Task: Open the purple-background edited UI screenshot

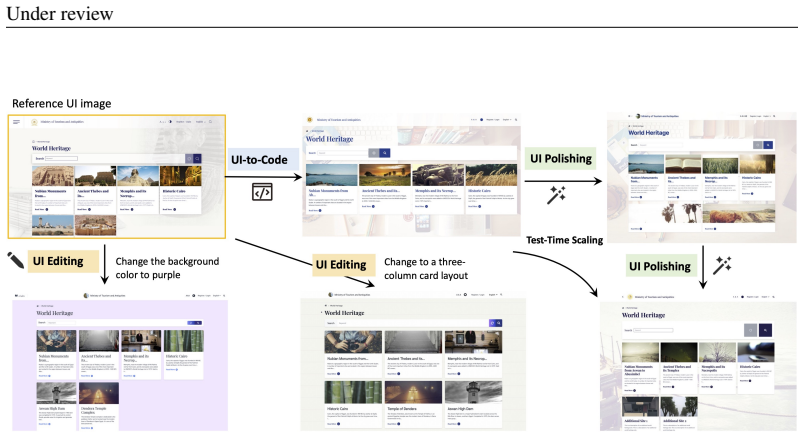Action: point(120,362)
